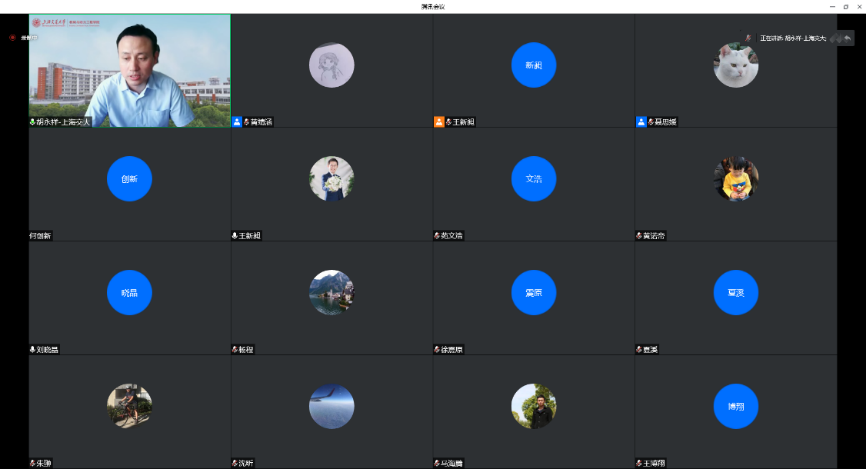Click the green microphone icon on the speaker's video
Screen dimensions: 866x469
point(33,122)
